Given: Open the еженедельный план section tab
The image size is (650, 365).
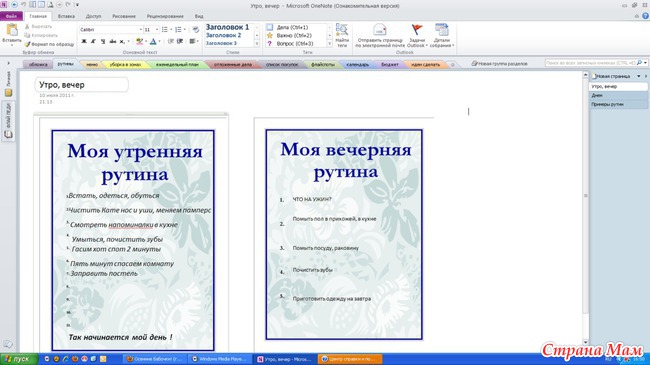Looking at the screenshot, I should coord(177,64).
